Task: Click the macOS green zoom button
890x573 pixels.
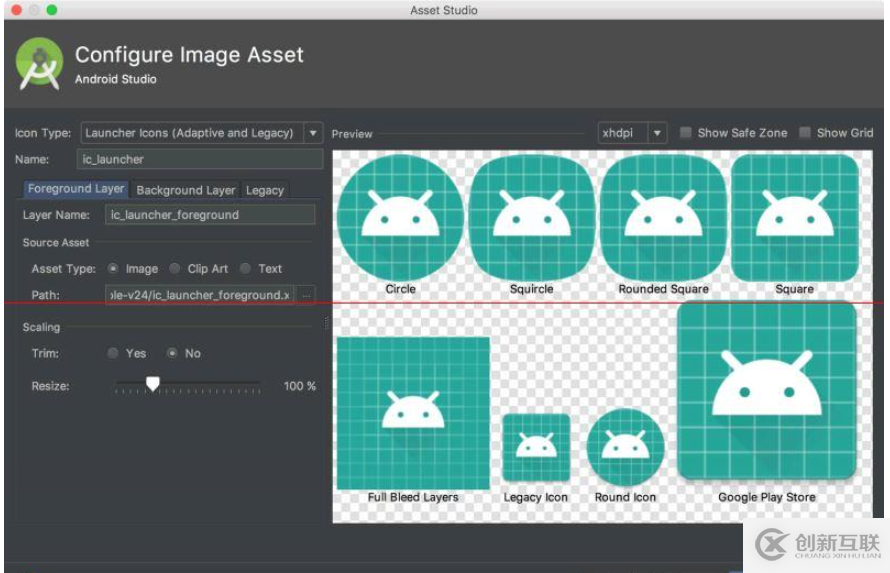Action: (x=52, y=10)
